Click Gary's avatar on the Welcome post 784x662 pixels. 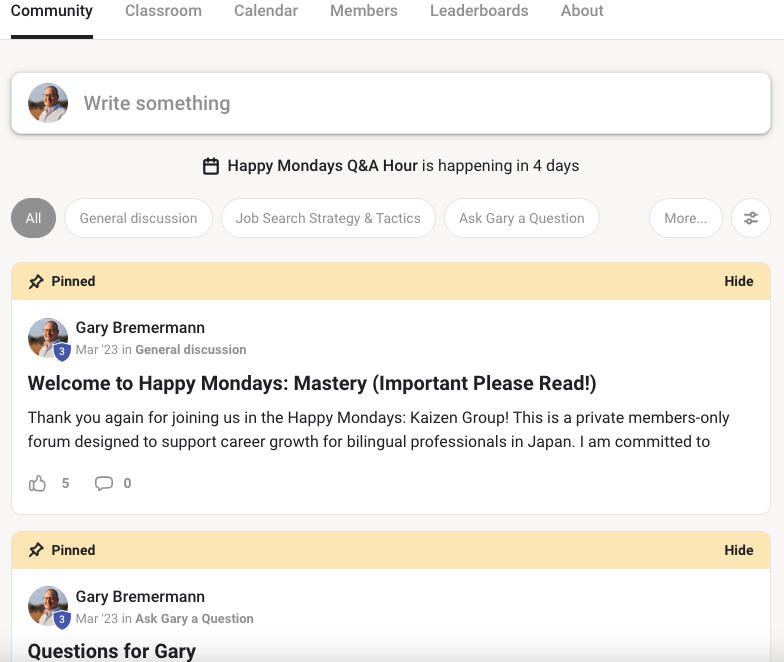click(48, 339)
